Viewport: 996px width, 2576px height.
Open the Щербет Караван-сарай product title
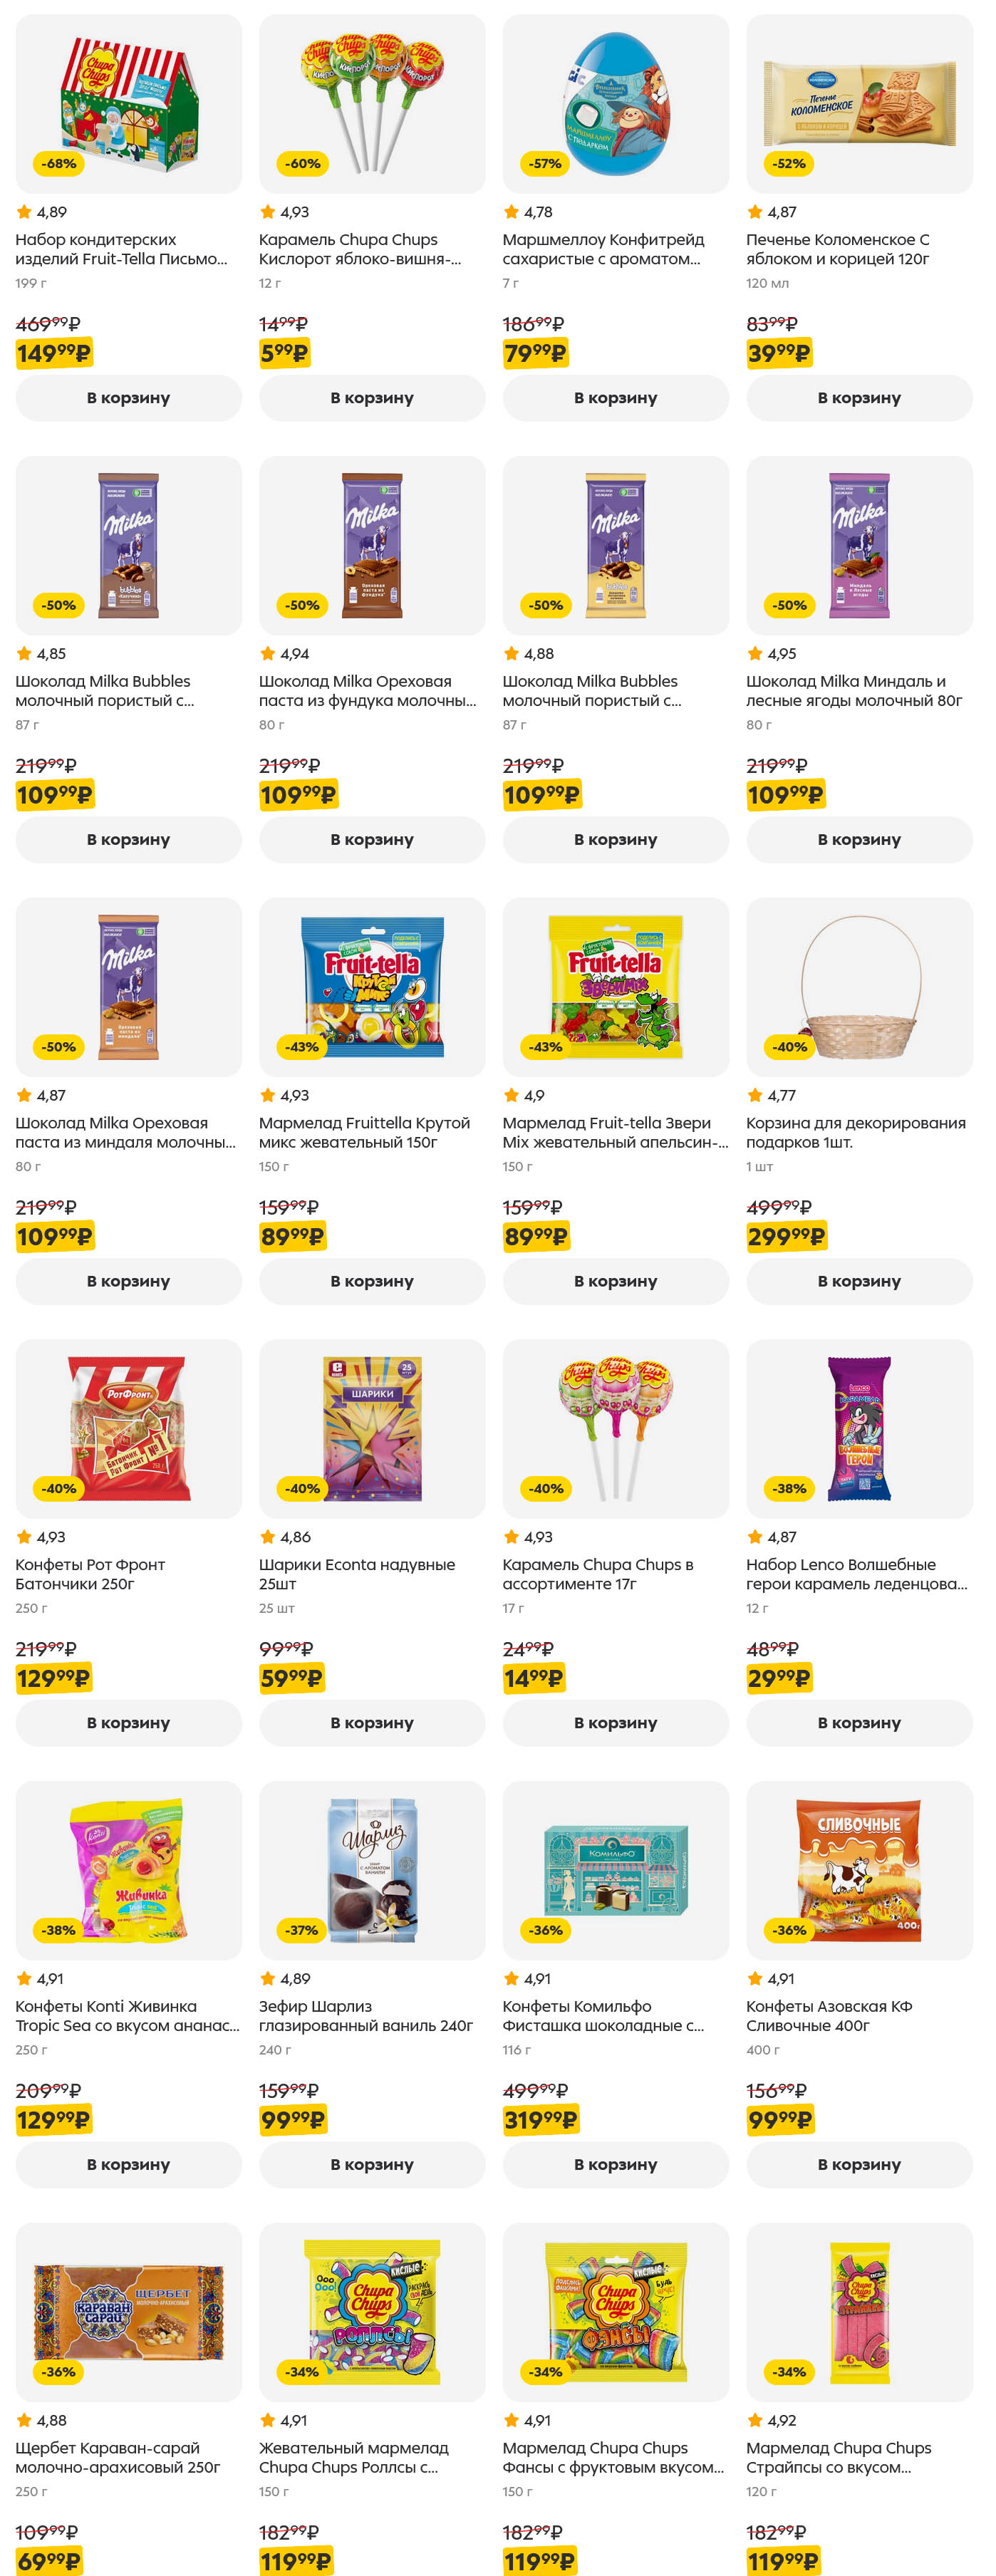point(117,2457)
